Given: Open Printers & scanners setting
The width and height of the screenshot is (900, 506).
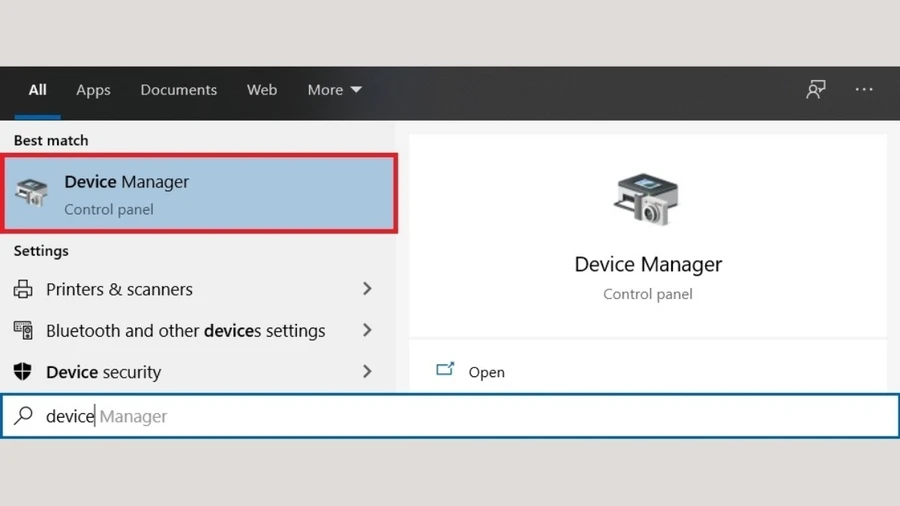Looking at the screenshot, I should click(198, 289).
